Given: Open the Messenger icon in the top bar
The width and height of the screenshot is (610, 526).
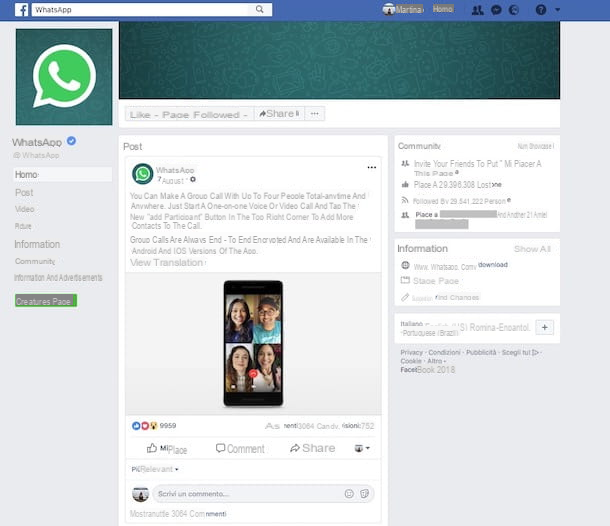Looking at the screenshot, I should click(x=496, y=10).
